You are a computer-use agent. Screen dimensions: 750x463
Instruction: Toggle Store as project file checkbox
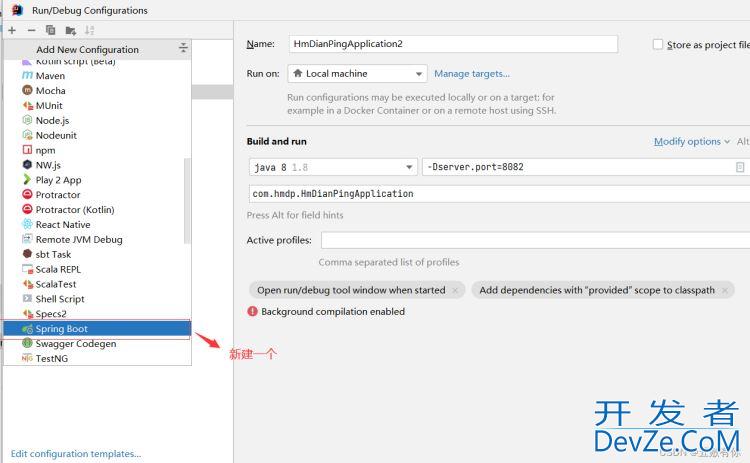click(x=658, y=44)
